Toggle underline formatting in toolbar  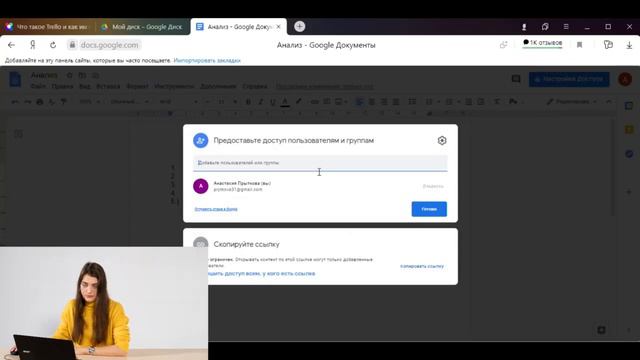point(273,102)
